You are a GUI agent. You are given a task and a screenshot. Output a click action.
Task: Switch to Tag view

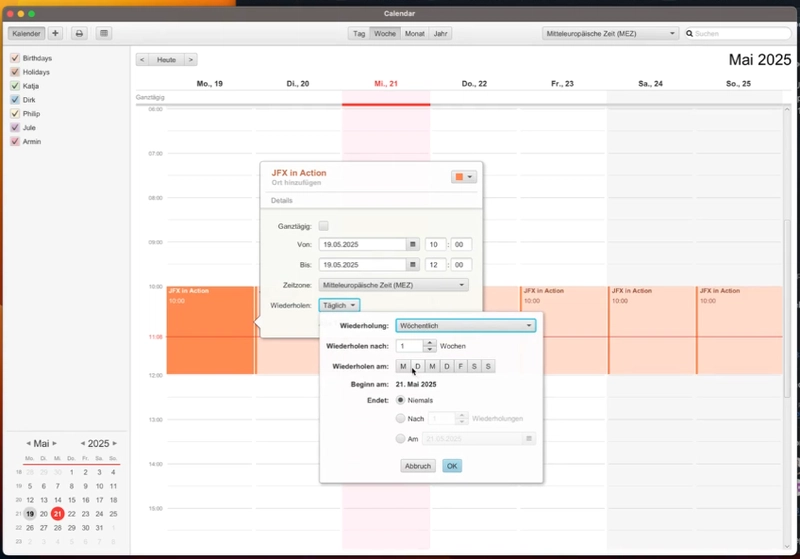(x=359, y=34)
